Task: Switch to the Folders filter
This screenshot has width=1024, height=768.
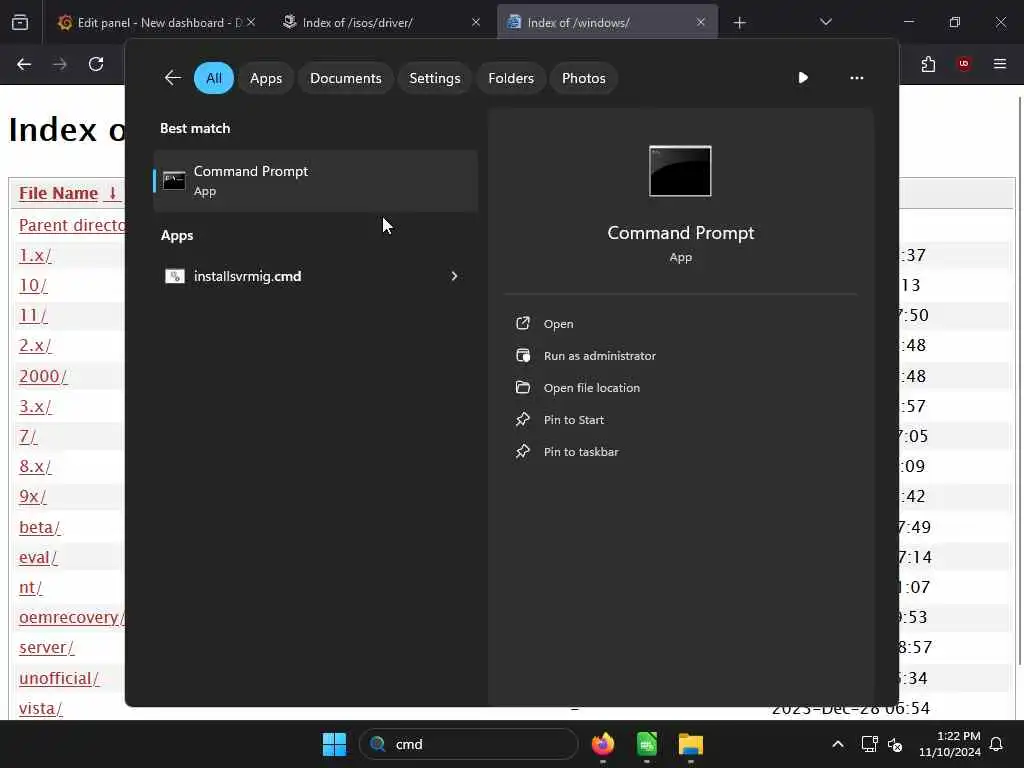Action: click(x=511, y=78)
